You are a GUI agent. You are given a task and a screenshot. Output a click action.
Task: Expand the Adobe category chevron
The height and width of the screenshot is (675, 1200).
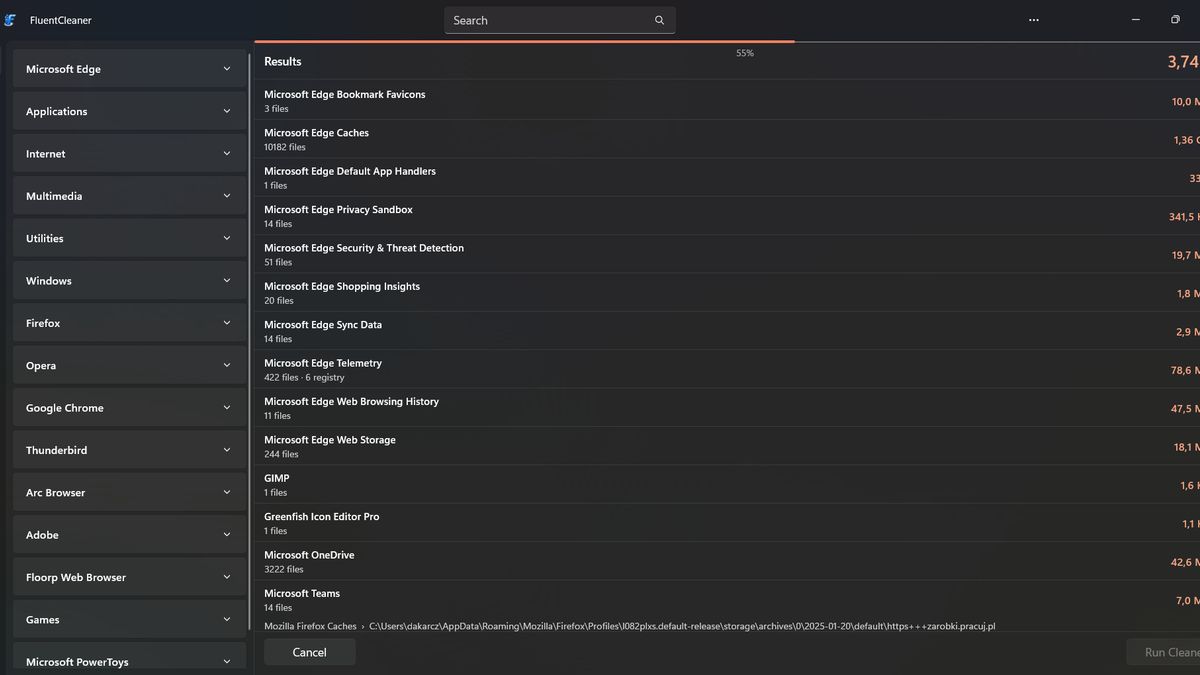click(x=227, y=535)
